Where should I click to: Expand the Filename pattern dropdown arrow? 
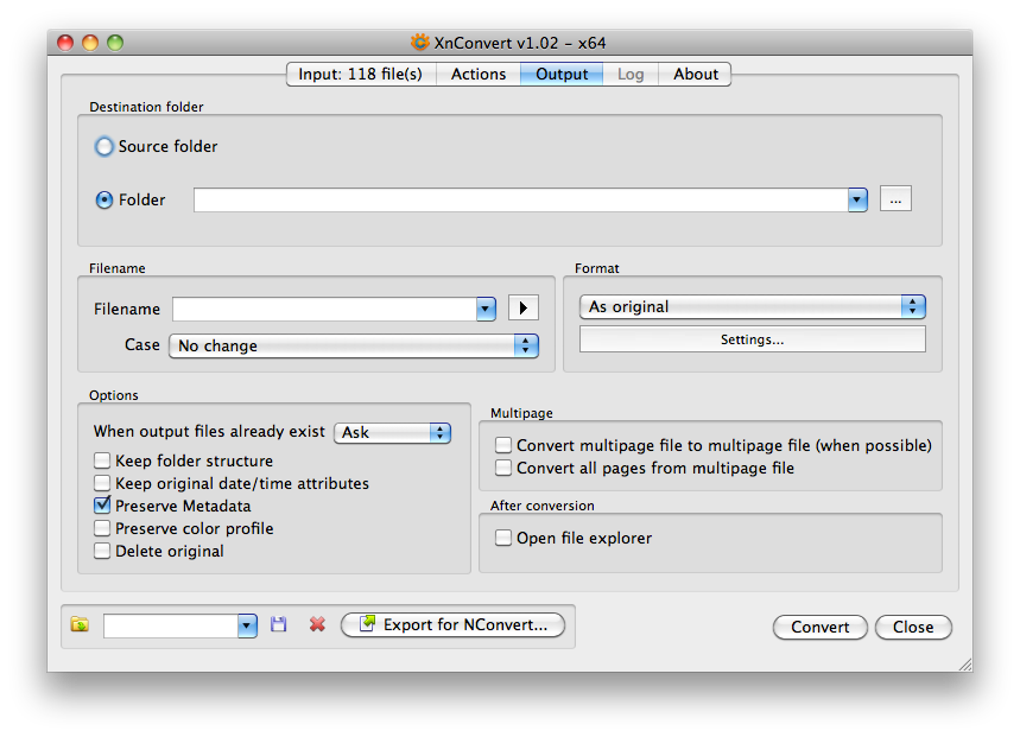tap(486, 309)
